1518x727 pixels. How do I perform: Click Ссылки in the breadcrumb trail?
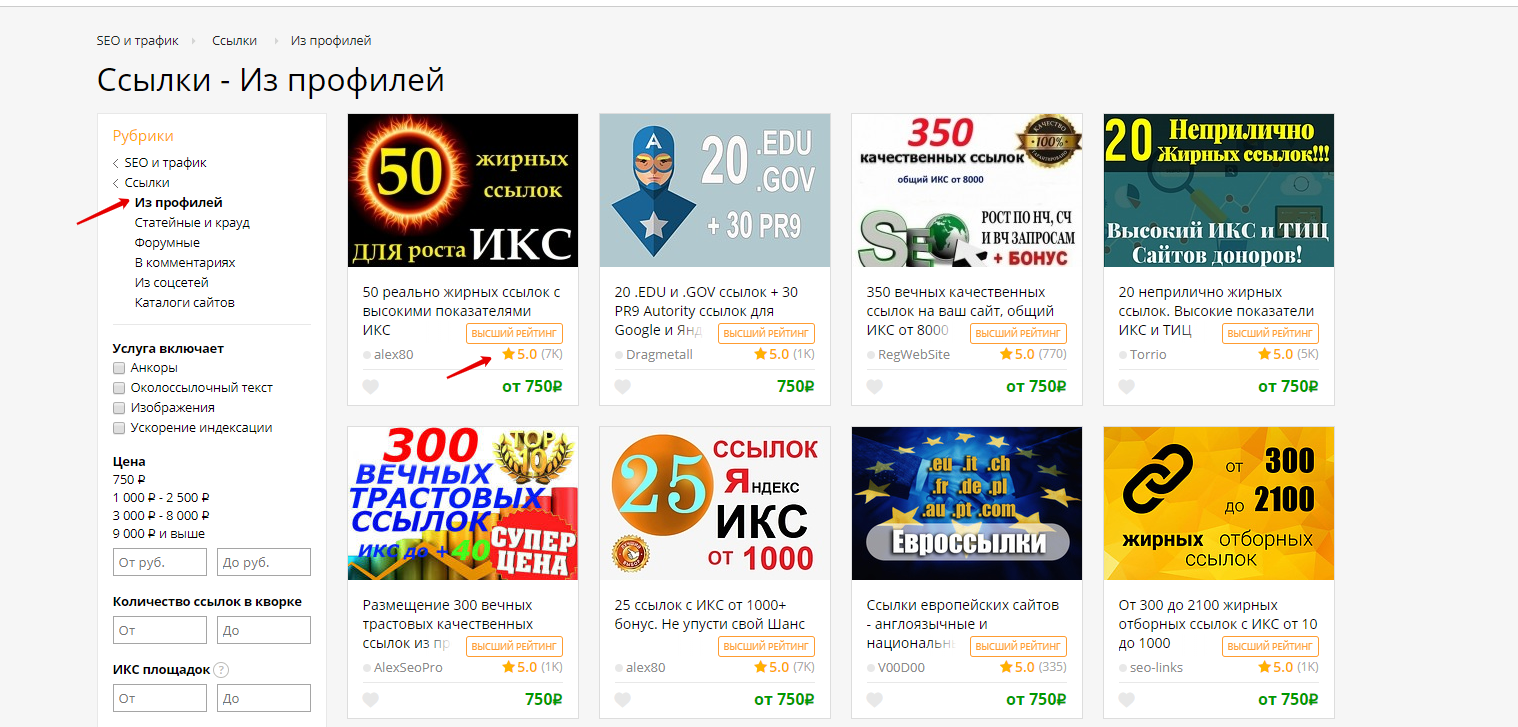pos(234,41)
